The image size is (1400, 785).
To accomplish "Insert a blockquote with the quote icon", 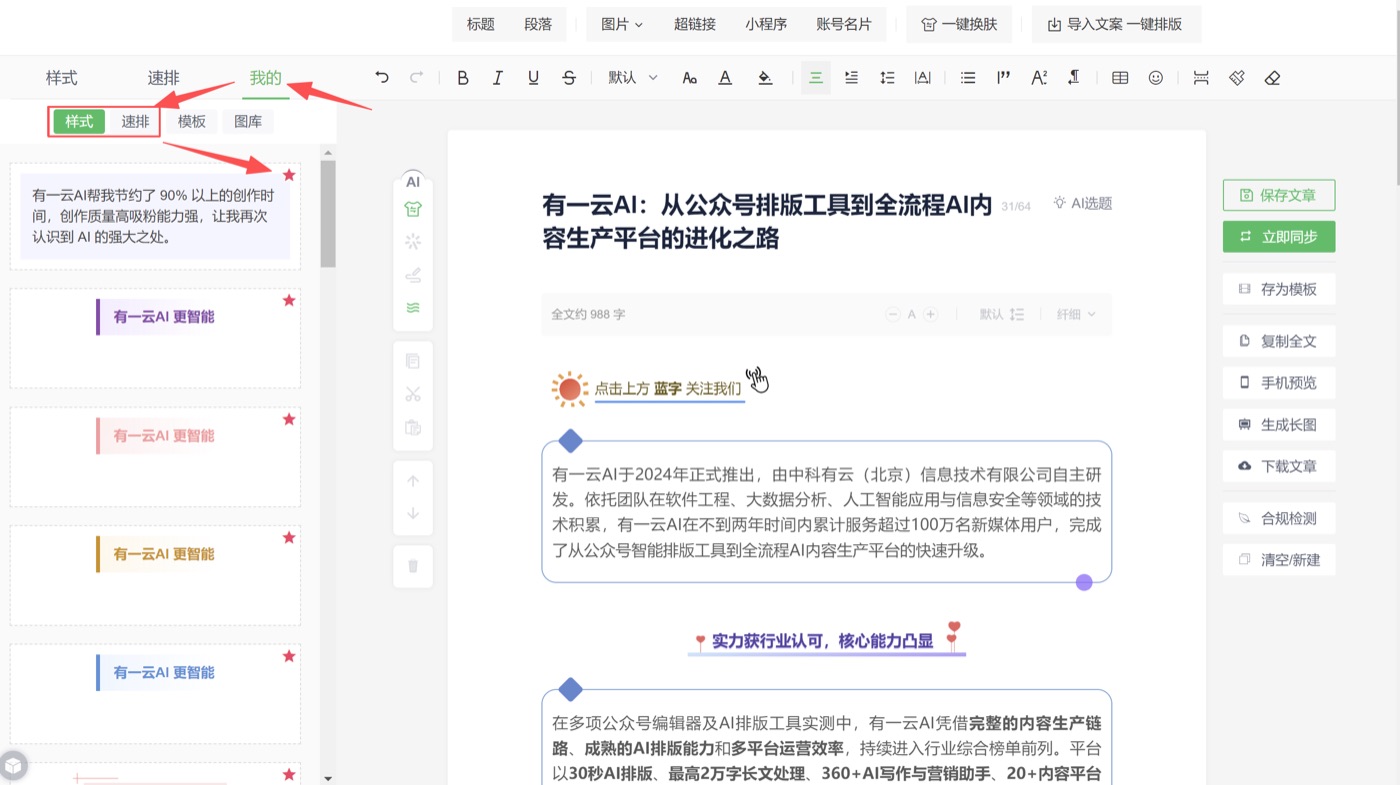I will pyautogui.click(x=1003, y=78).
